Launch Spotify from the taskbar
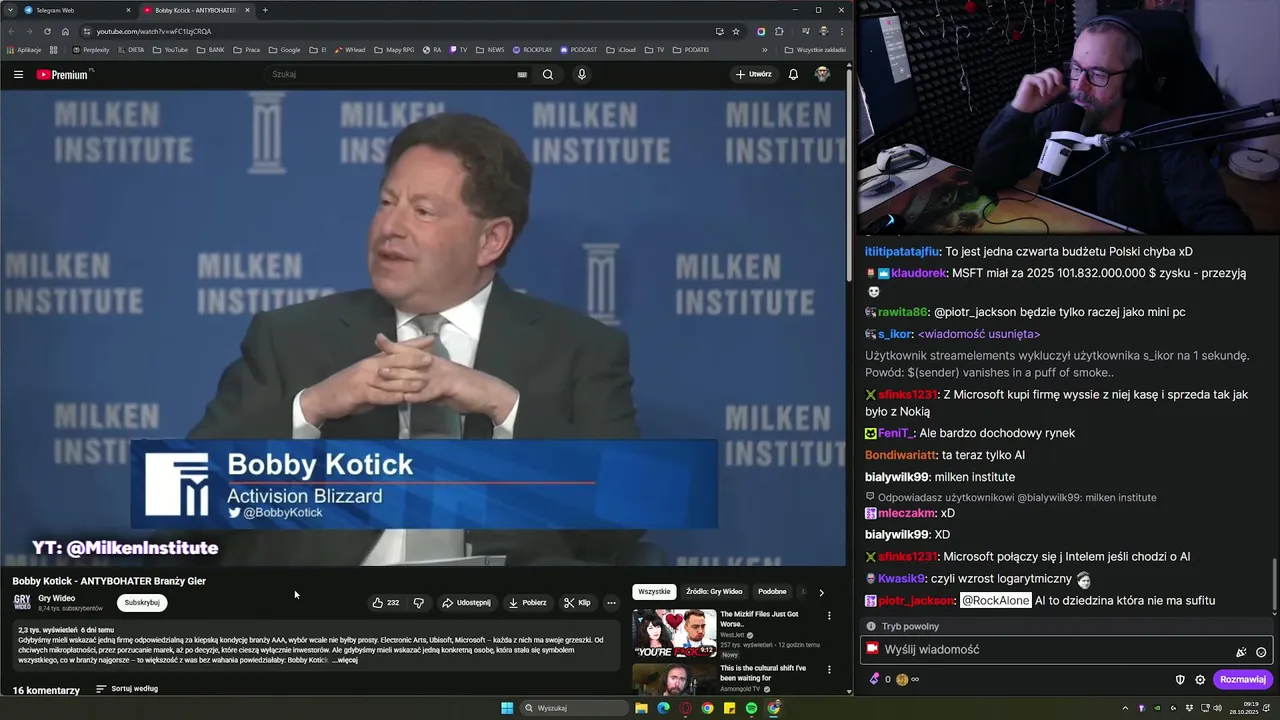Screen dimensions: 1280x720 click(751, 708)
